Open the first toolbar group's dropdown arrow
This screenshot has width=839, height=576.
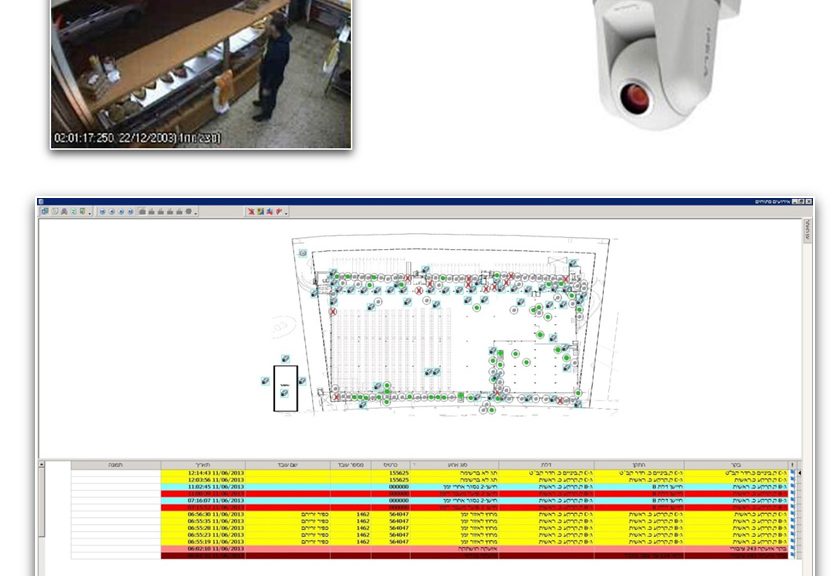tap(90, 213)
